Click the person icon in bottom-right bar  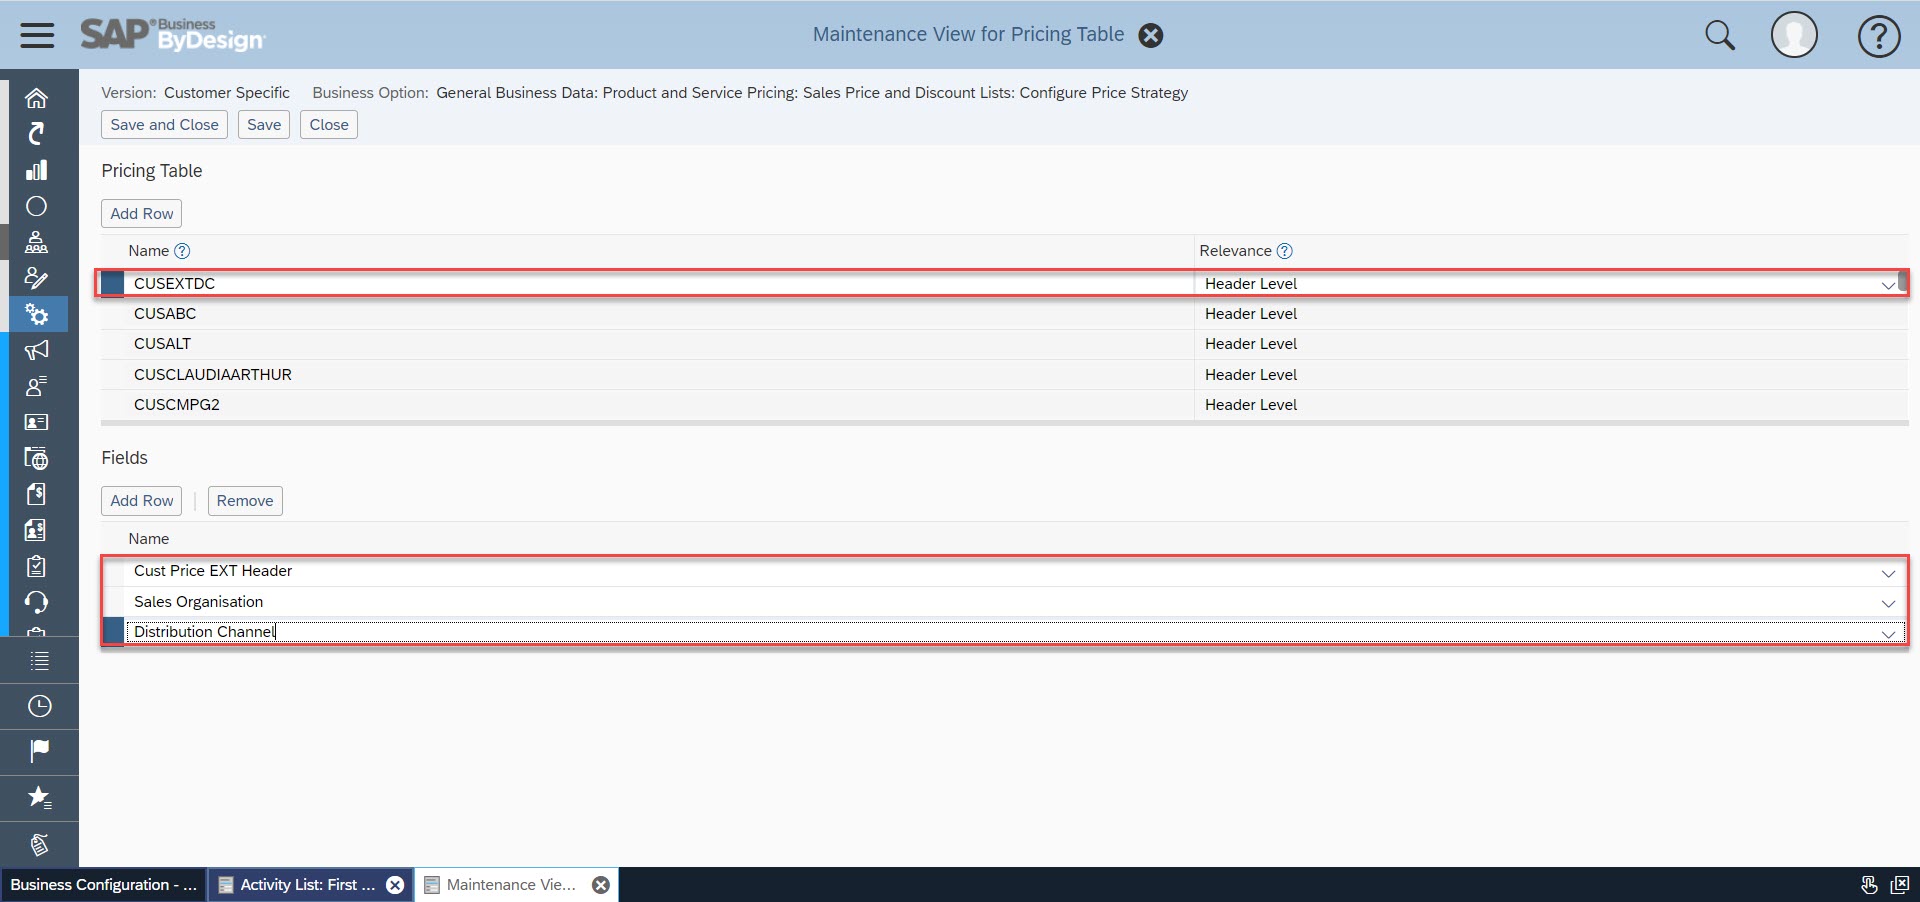(x=1868, y=885)
